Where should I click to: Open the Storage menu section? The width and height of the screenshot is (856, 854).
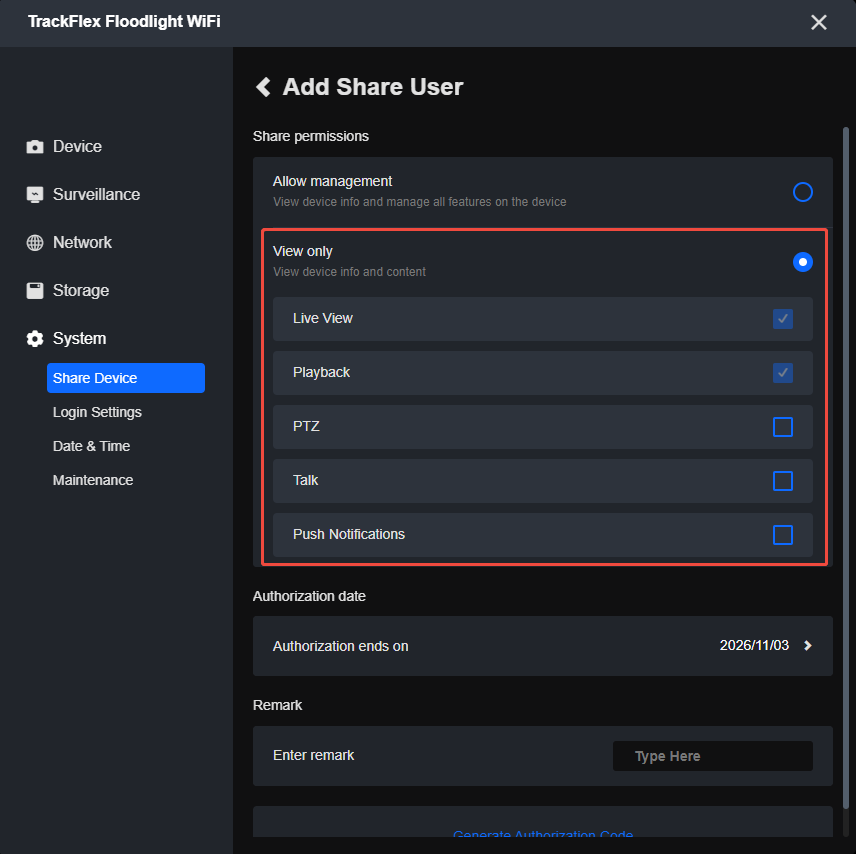pos(81,291)
